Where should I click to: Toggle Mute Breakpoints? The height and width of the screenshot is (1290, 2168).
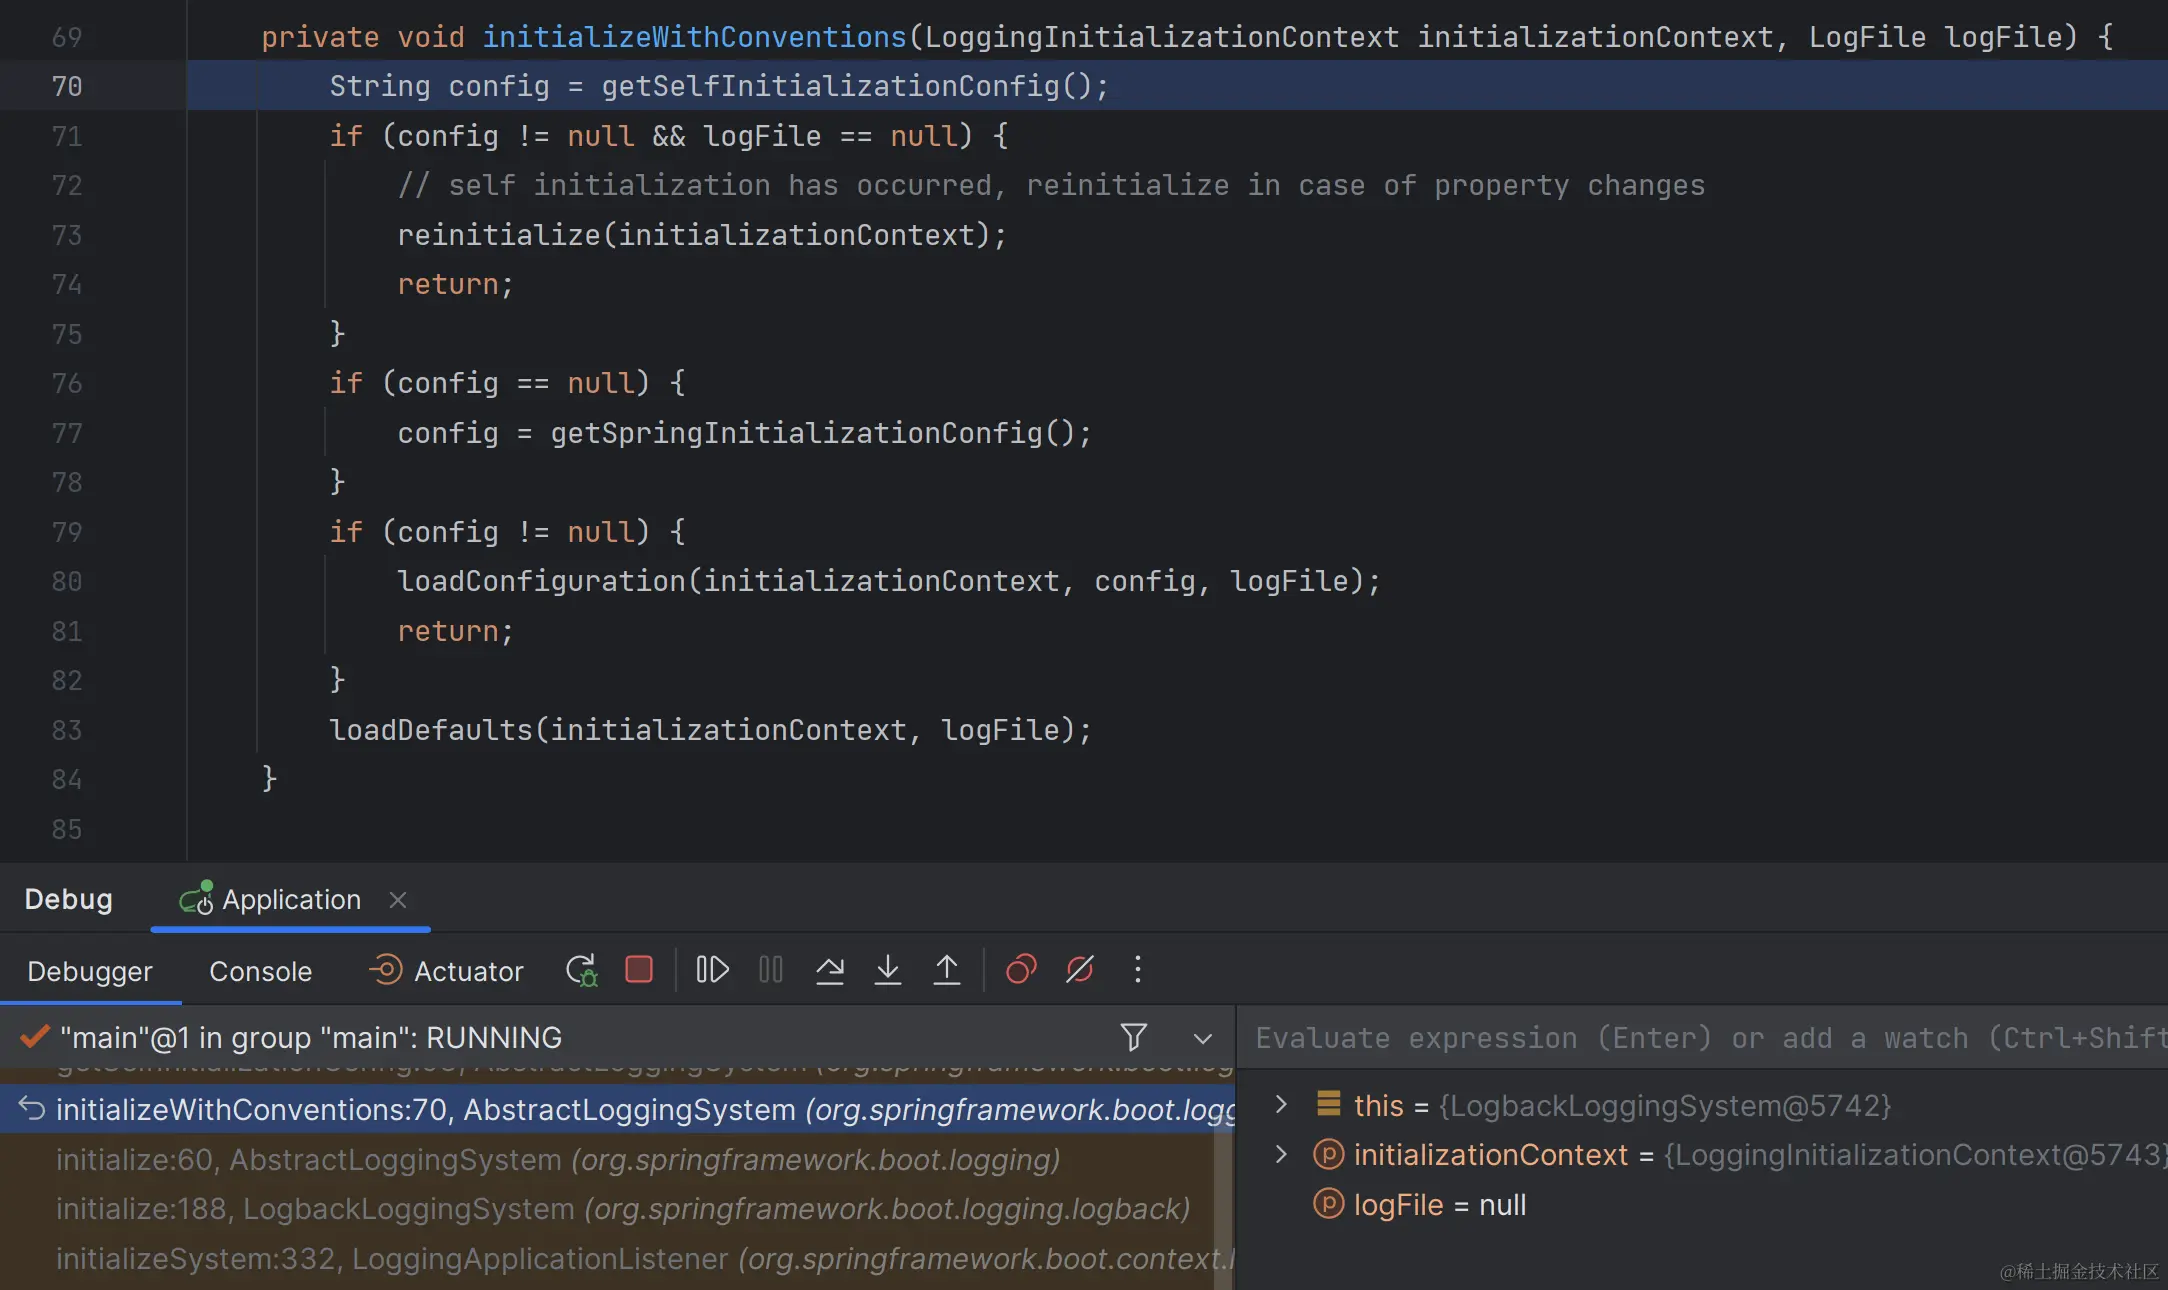tap(1080, 970)
